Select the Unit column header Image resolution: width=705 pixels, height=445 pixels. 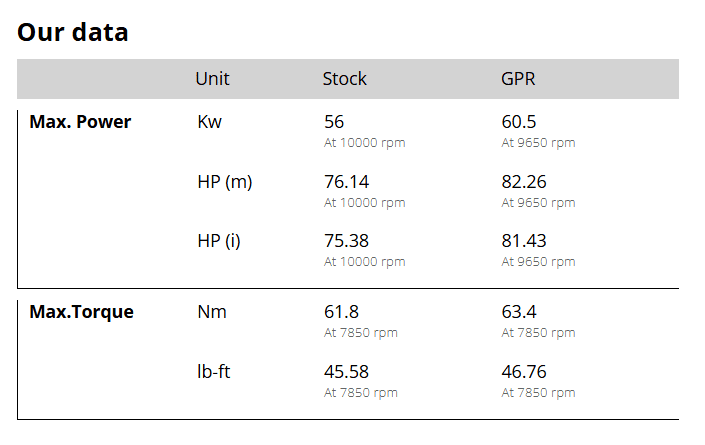pos(212,79)
